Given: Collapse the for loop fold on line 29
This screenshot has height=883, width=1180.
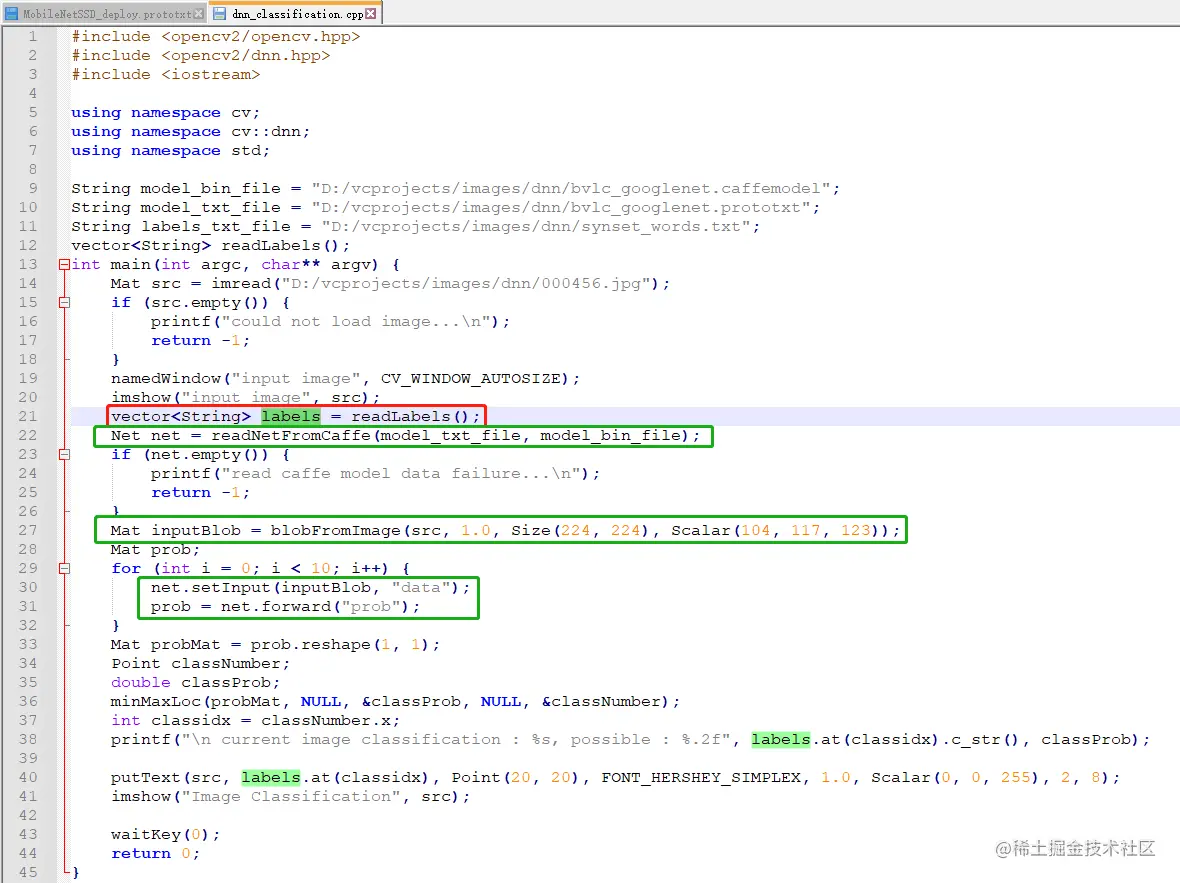Looking at the screenshot, I should (x=64, y=568).
